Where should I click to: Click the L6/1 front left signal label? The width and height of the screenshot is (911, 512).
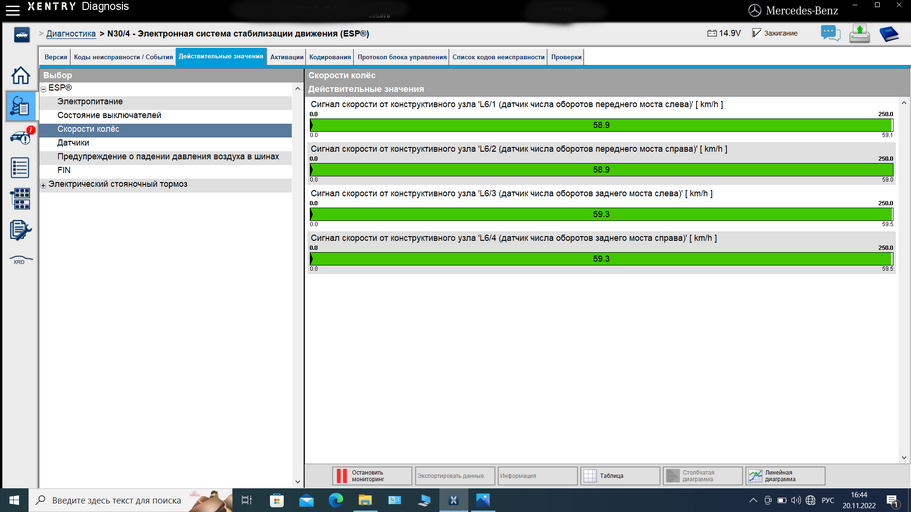point(516,105)
